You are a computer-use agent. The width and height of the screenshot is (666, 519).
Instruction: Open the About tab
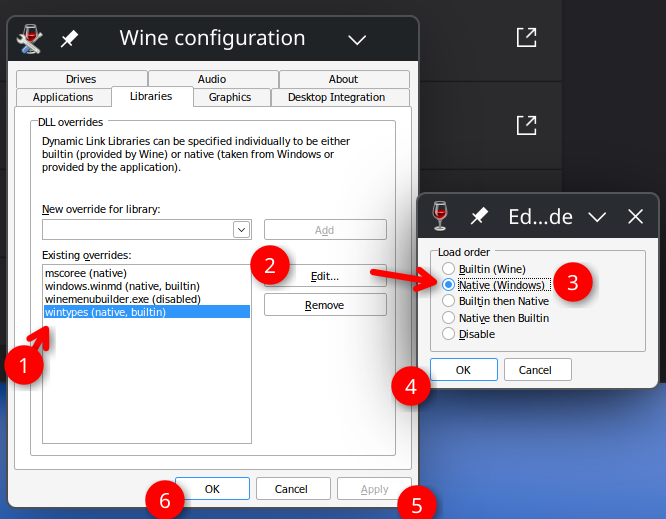pos(344,79)
